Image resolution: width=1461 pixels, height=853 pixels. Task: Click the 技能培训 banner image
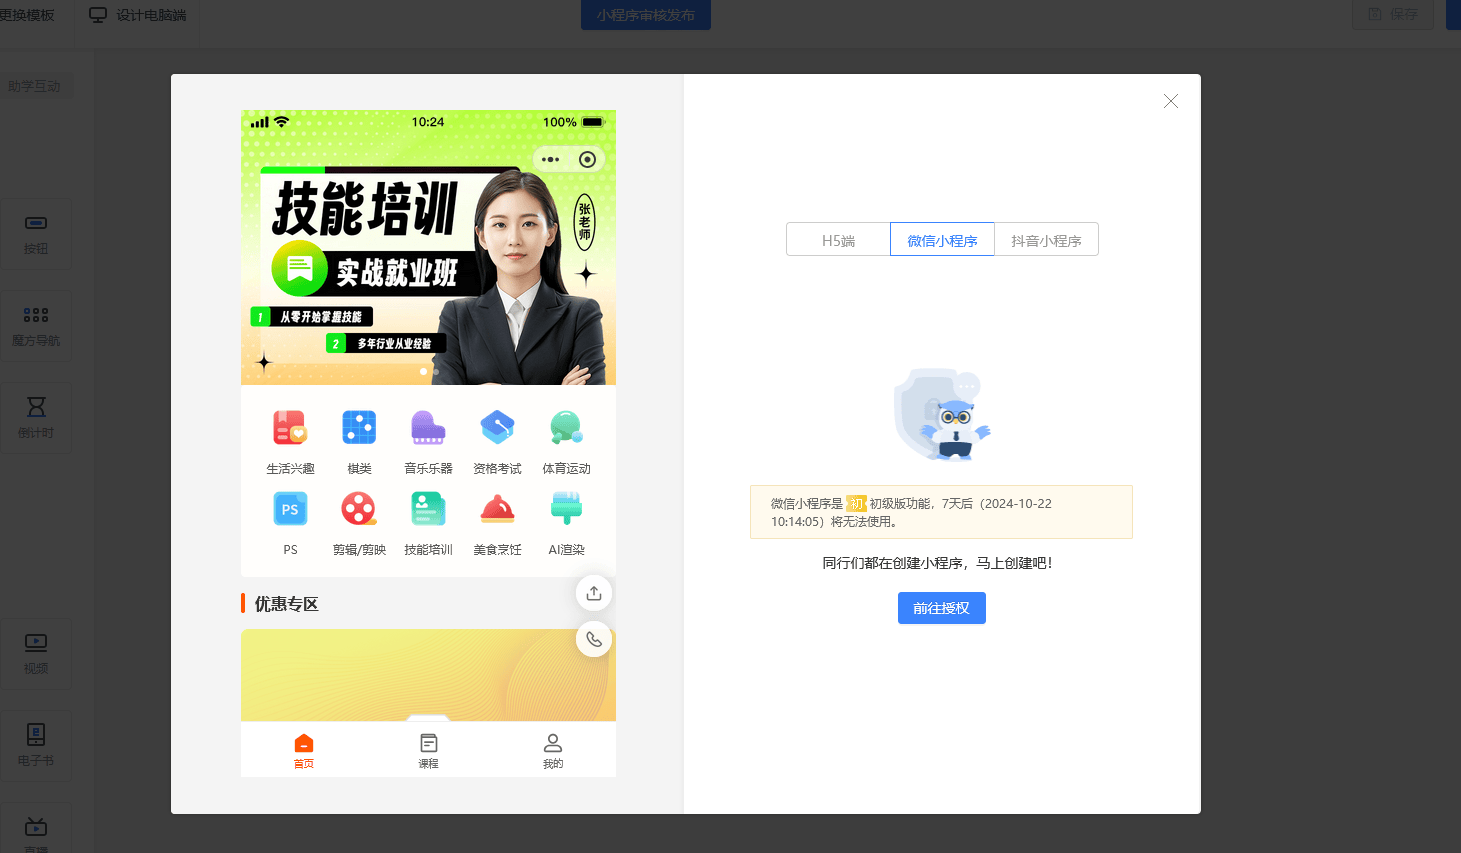(x=428, y=247)
